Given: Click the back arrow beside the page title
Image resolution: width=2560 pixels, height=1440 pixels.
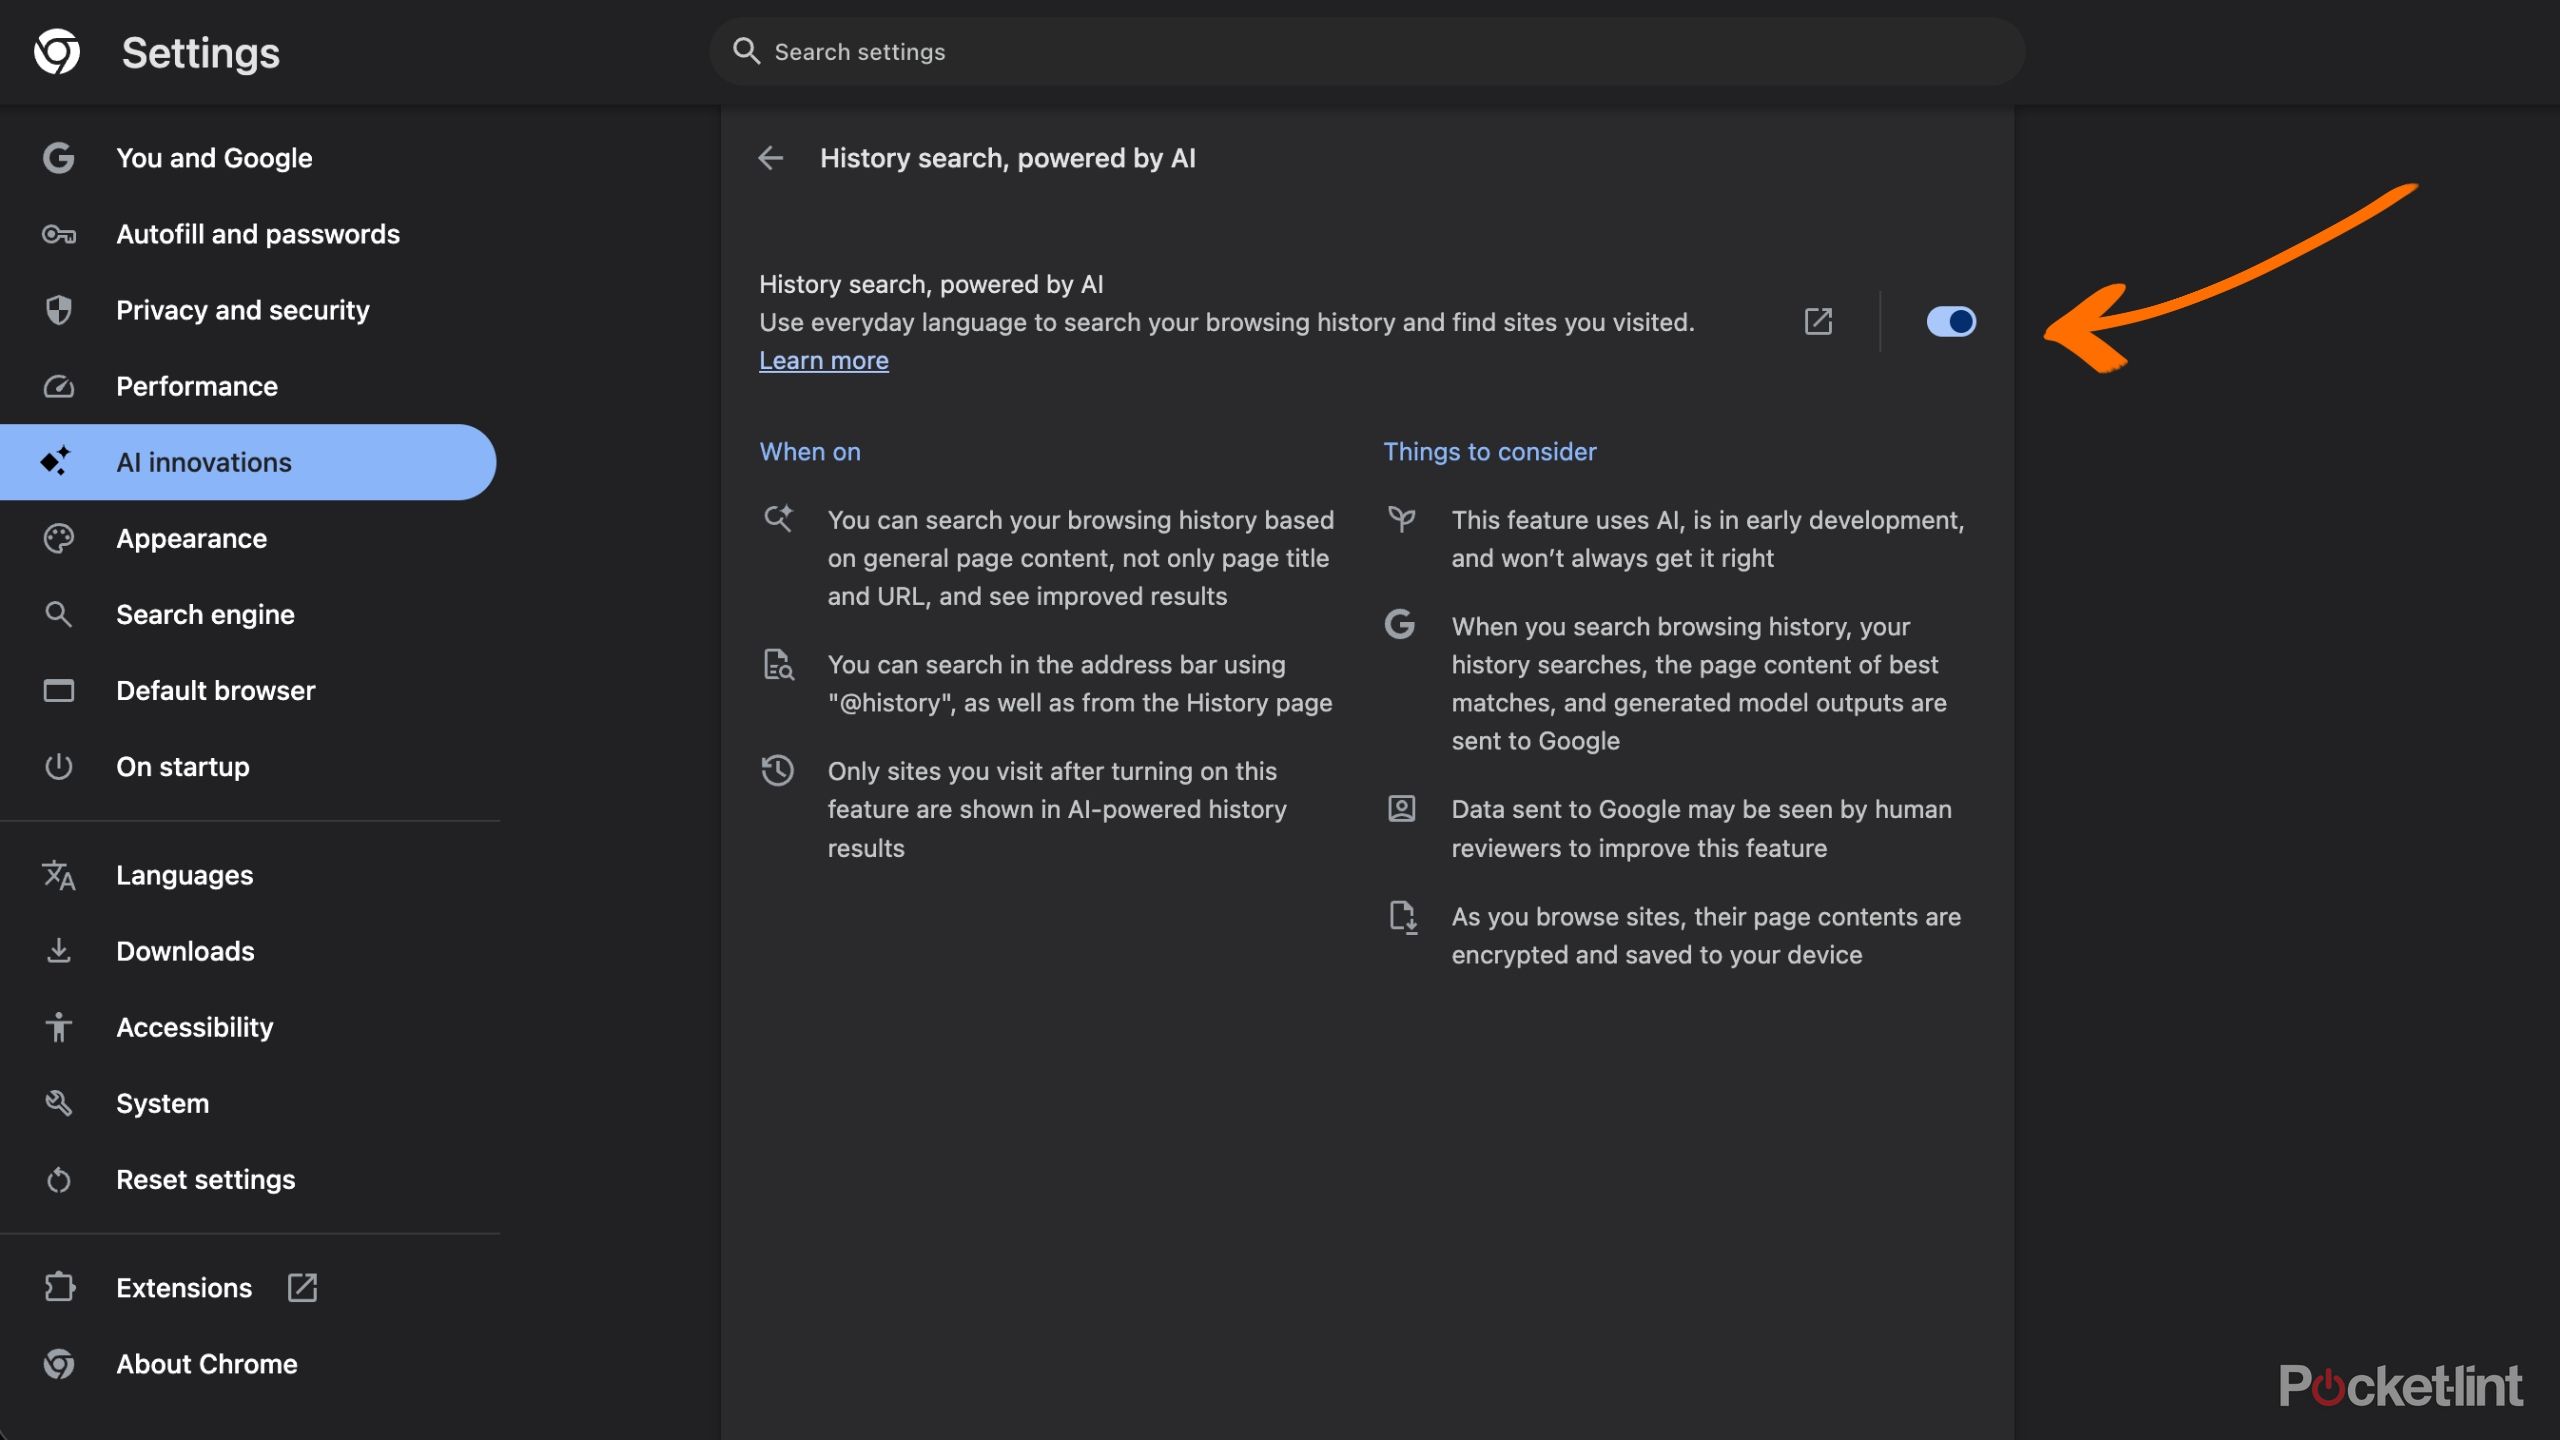Looking at the screenshot, I should click(x=770, y=158).
